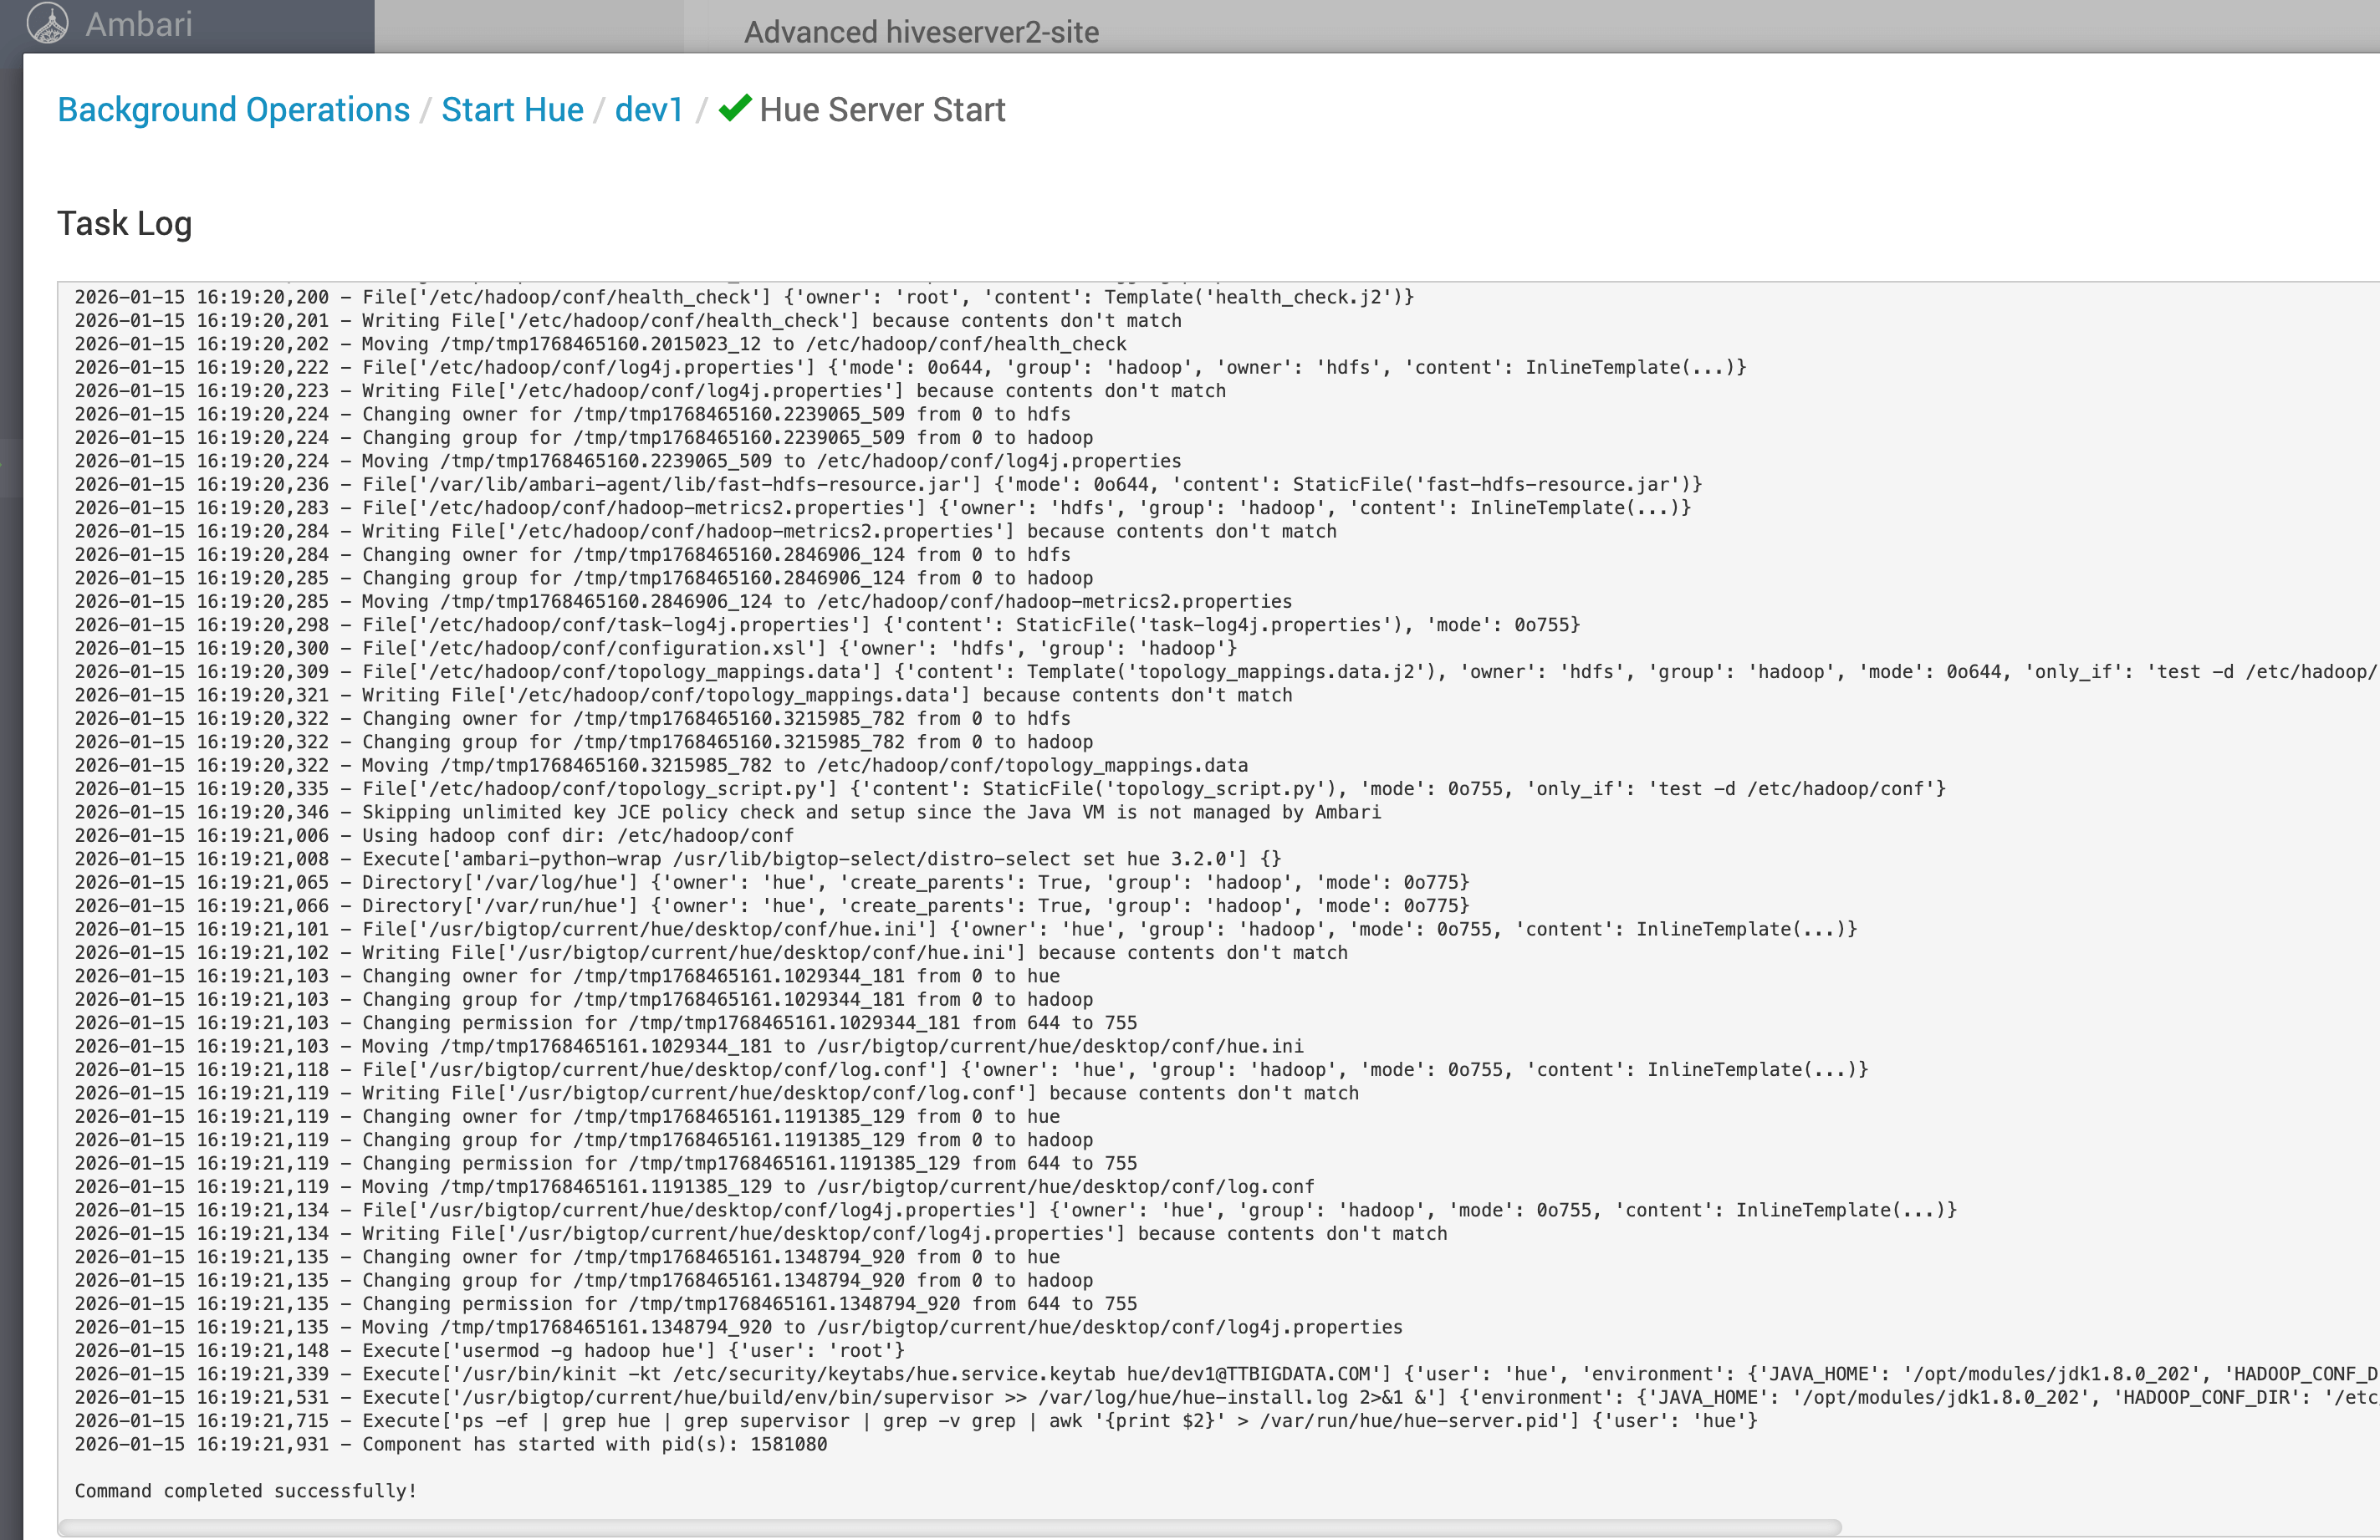Click the Task Log heading
The width and height of the screenshot is (2380, 1540).
tap(124, 223)
